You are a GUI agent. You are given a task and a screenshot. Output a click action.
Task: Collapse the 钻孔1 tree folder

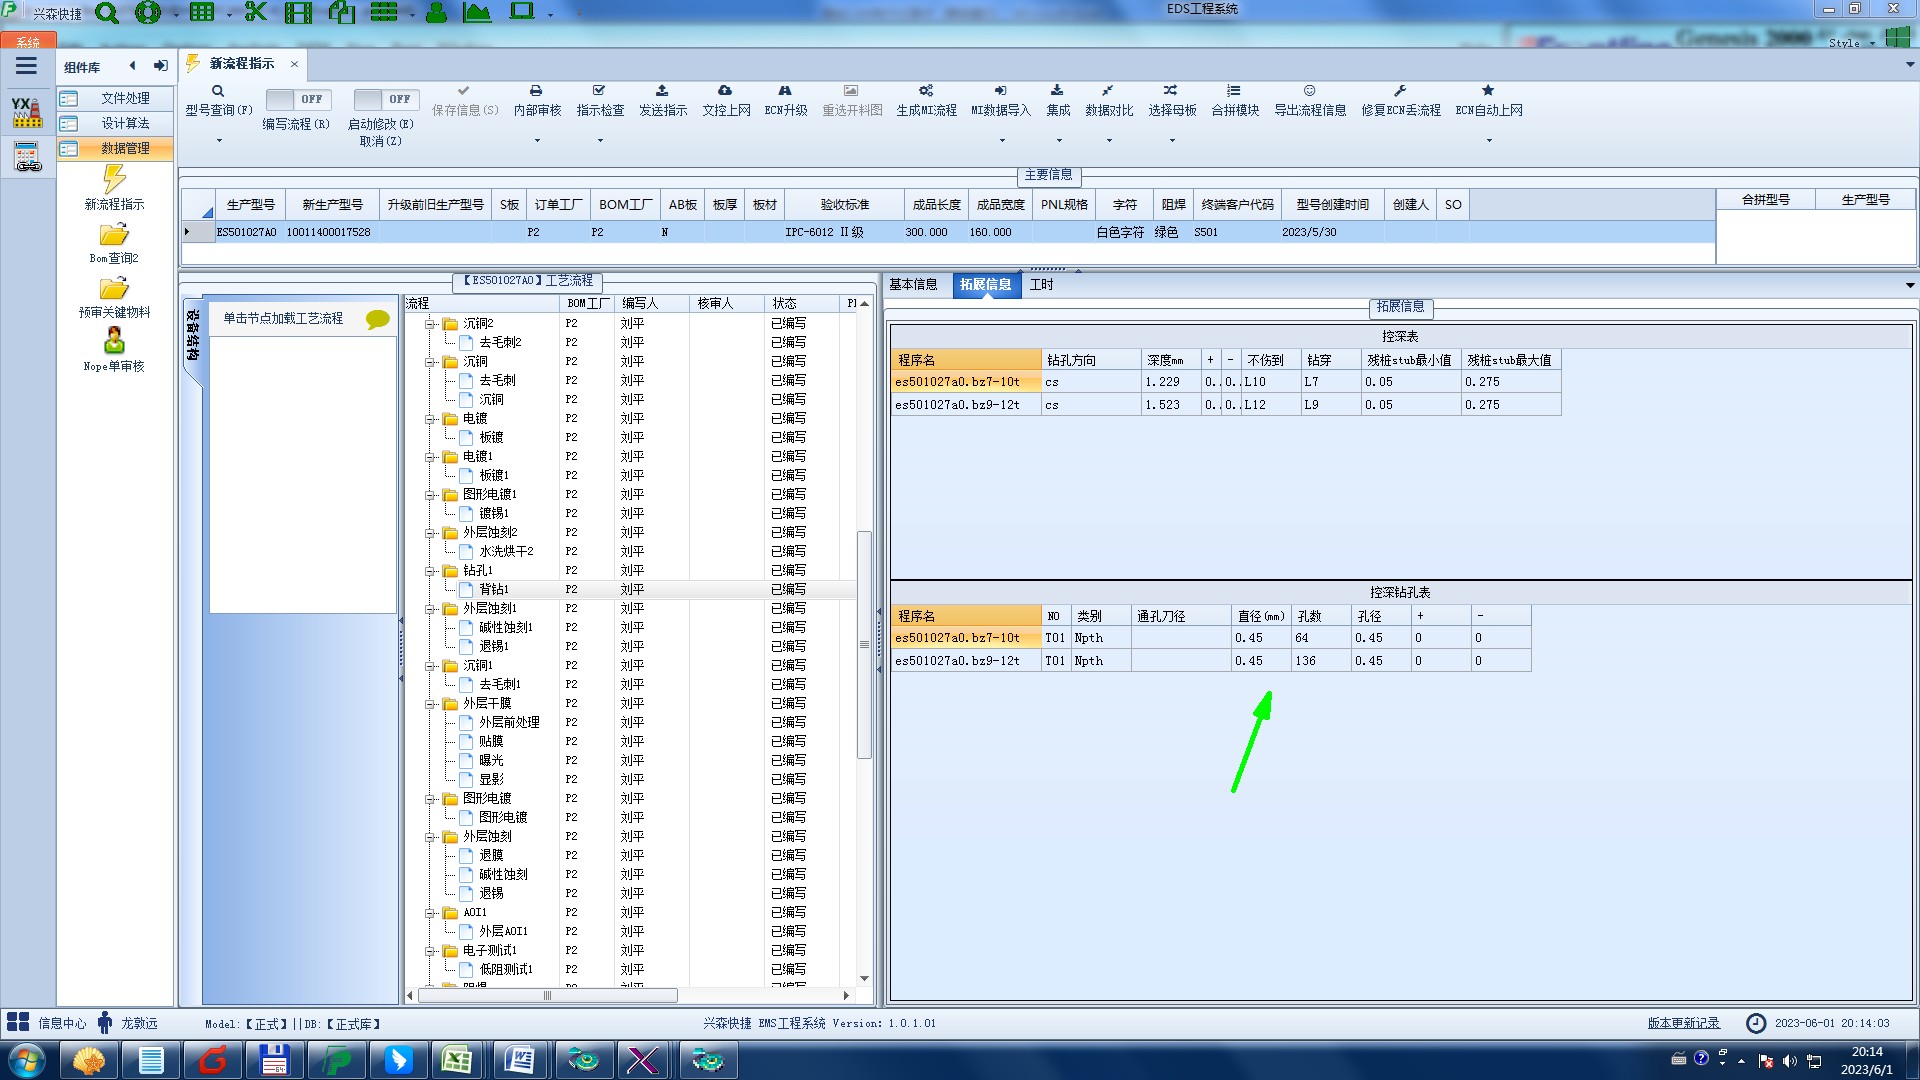[x=430, y=571]
